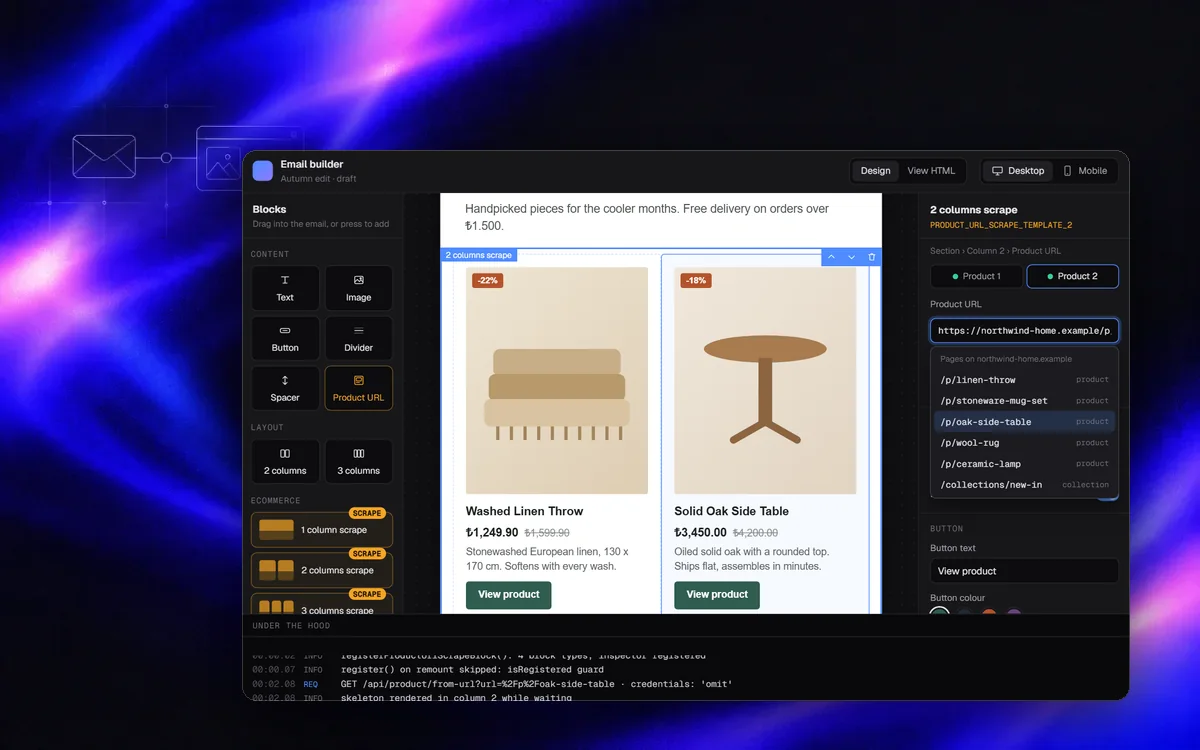This screenshot has height=750, width=1200.
Task: Click the Solid Oak Side Table title
Action: coord(731,511)
